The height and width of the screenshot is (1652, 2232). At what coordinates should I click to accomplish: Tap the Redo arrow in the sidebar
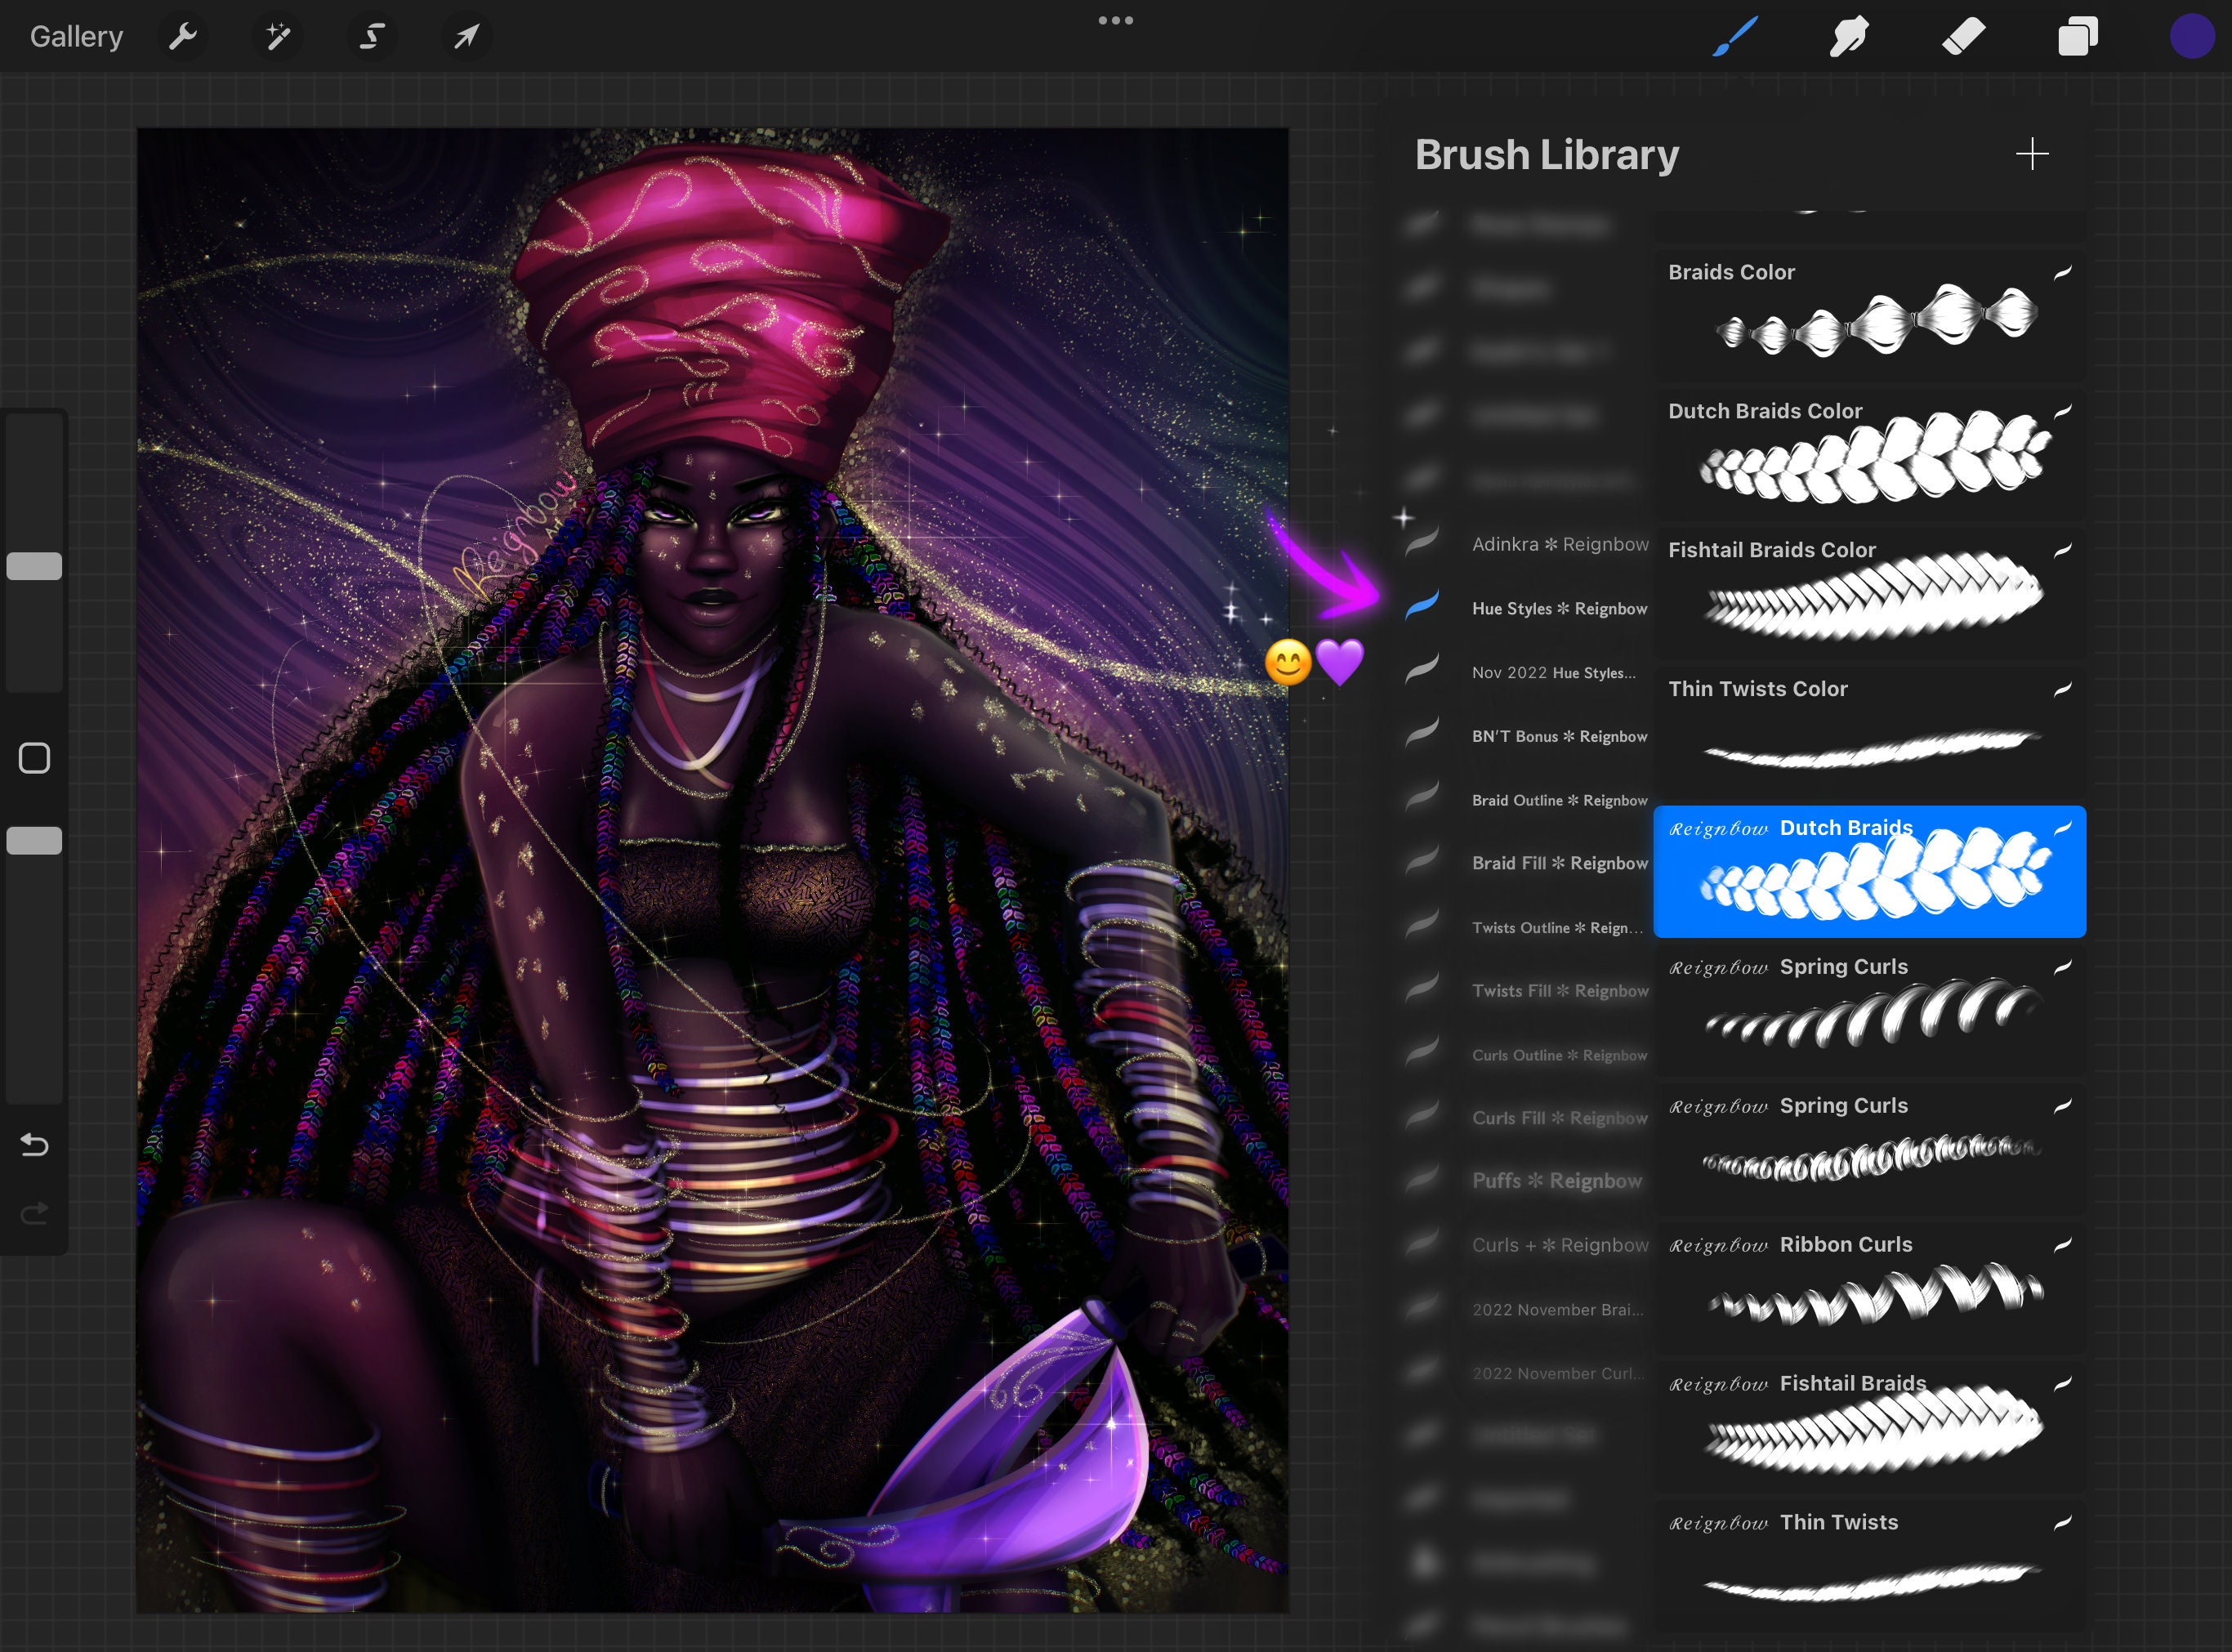(x=35, y=1213)
